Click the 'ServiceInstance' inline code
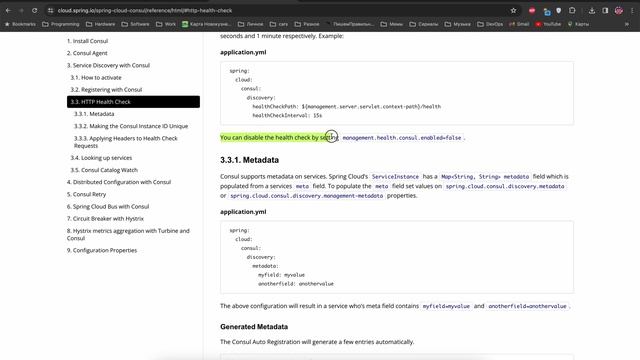This screenshot has height=360, width=640. [395, 177]
